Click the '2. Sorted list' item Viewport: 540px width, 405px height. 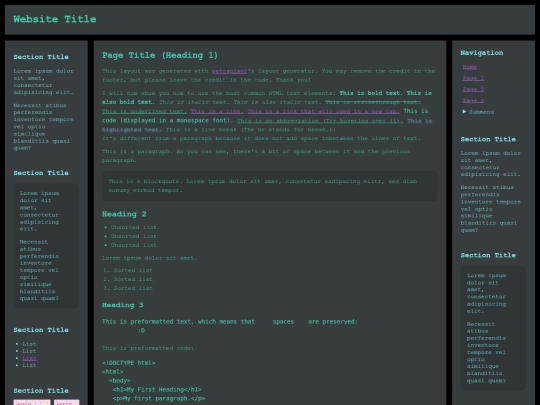(128, 279)
